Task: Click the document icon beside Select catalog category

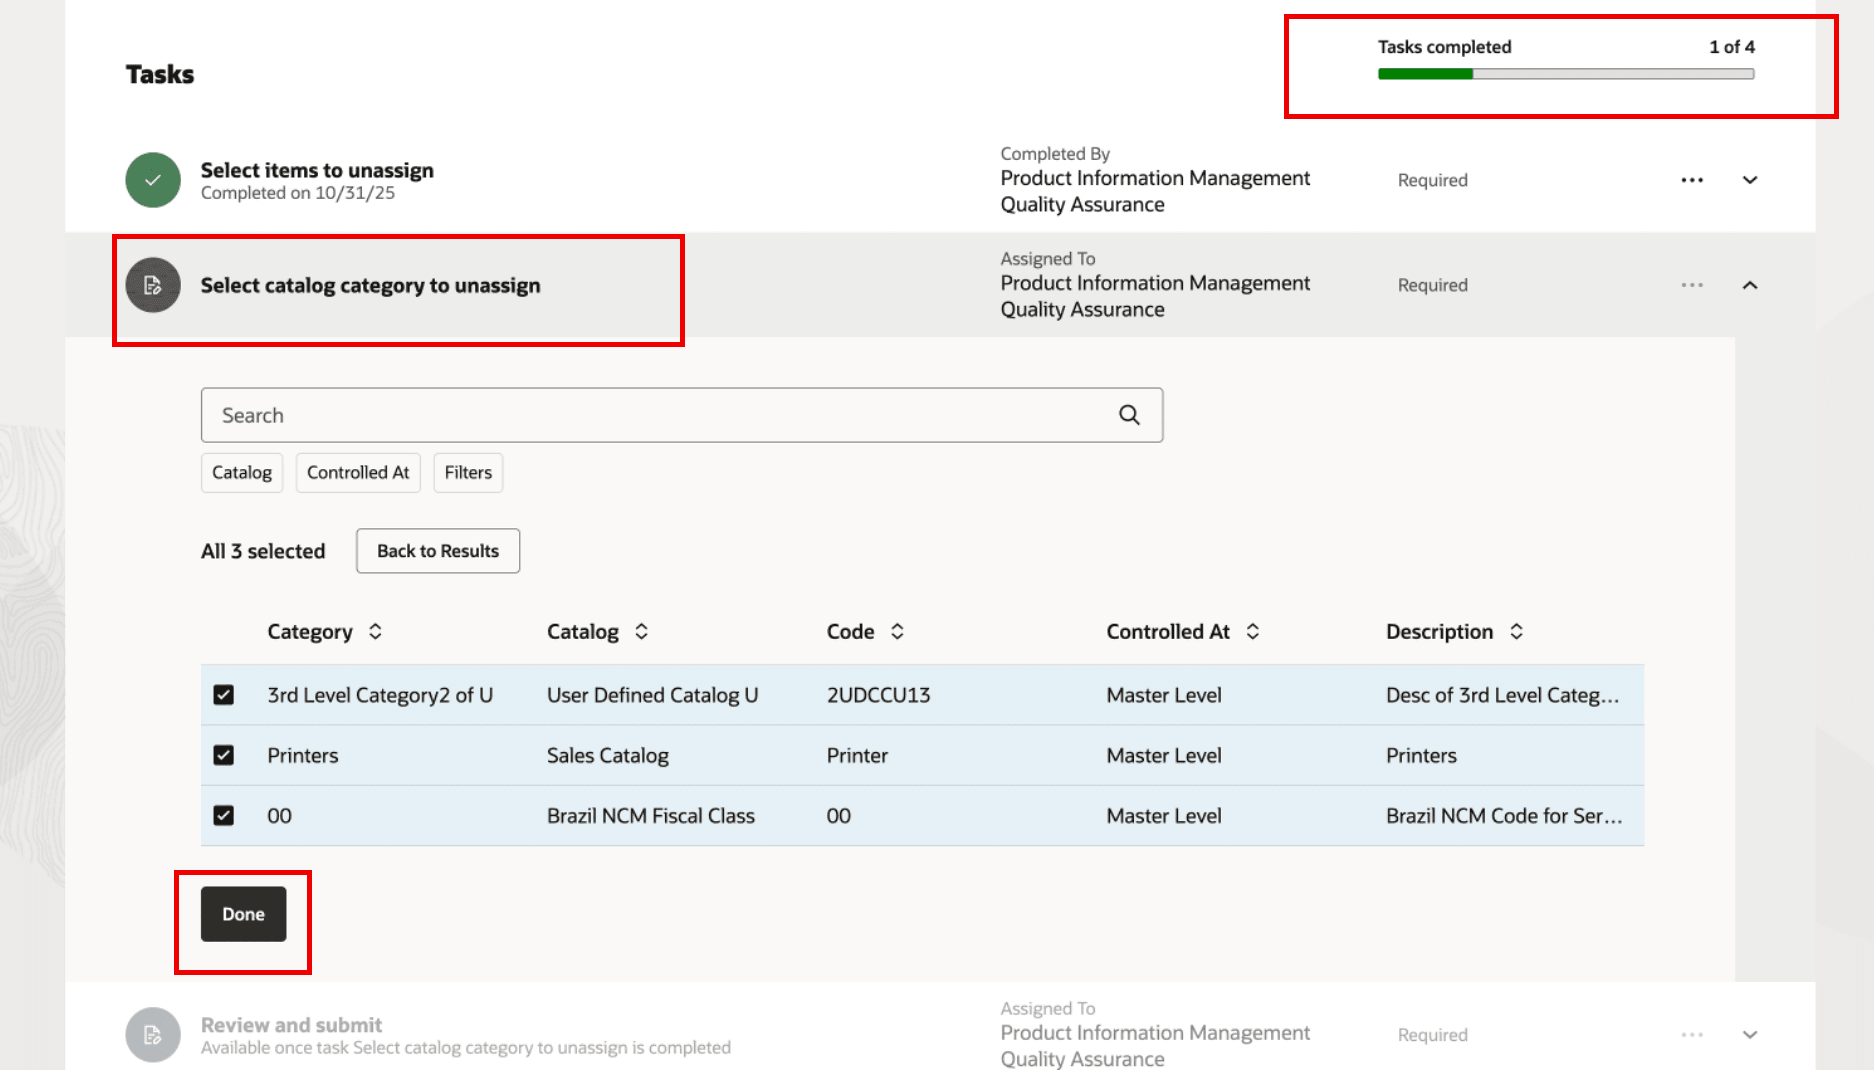Action: [x=151, y=285]
